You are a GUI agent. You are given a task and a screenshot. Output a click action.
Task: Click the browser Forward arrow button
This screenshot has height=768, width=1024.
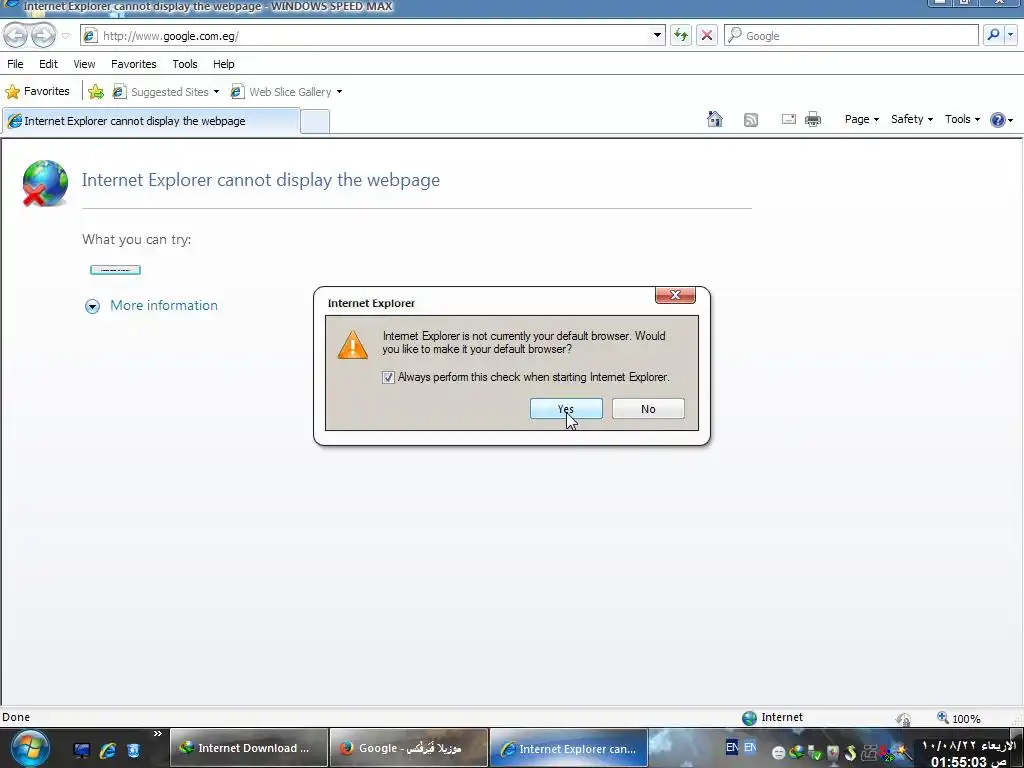point(43,35)
